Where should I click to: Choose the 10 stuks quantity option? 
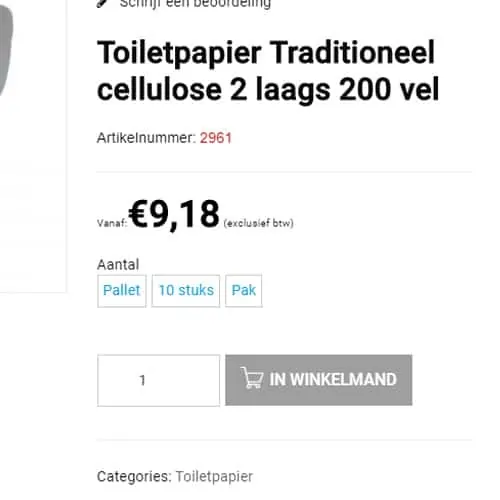pos(186,291)
